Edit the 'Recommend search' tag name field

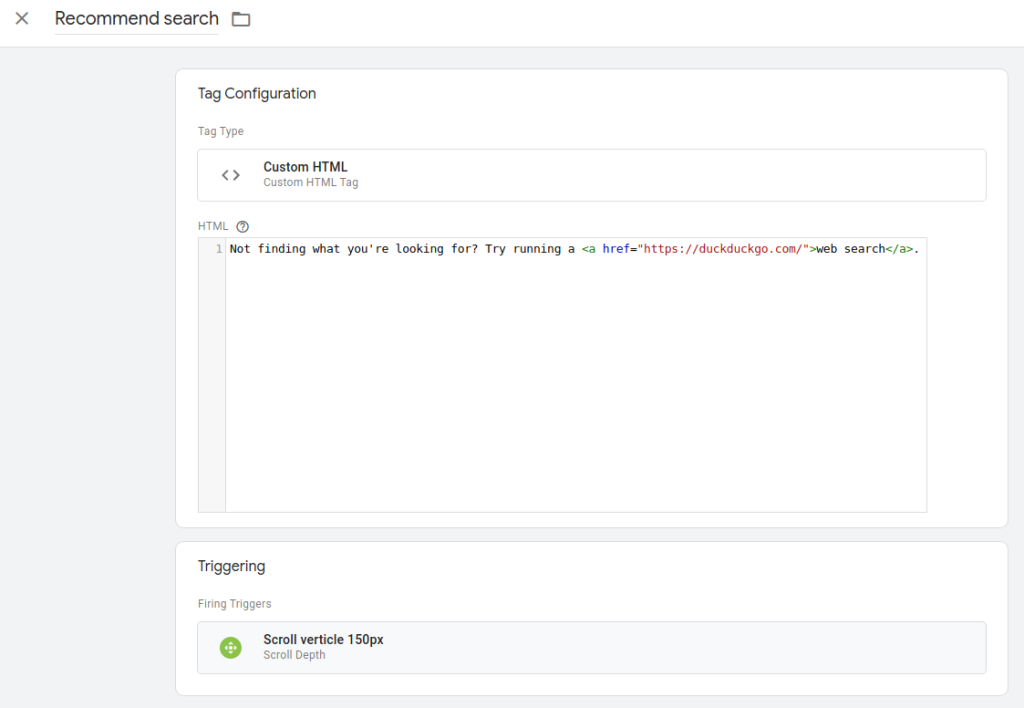136,19
